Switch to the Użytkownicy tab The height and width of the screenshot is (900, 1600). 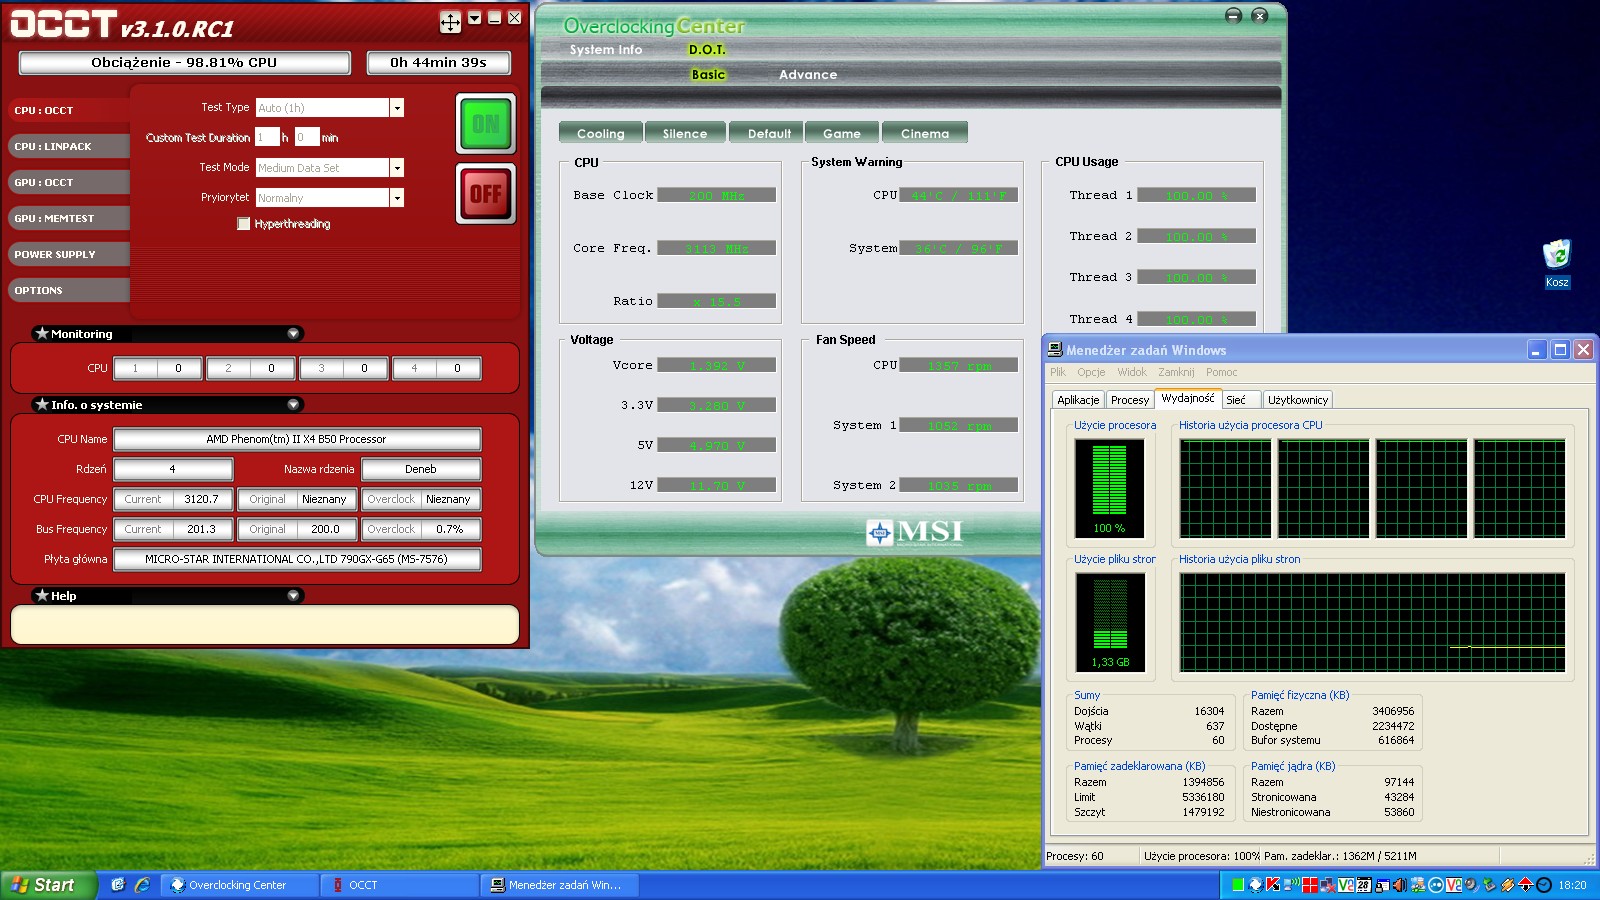[1298, 400]
